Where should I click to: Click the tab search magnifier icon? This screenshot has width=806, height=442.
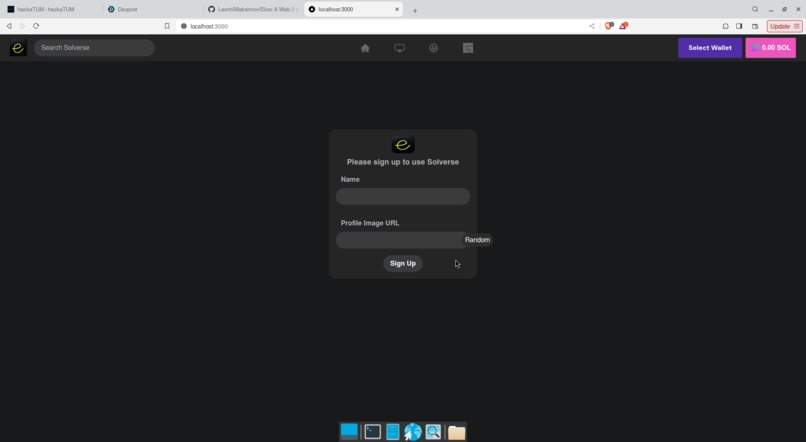(x=755, y=9)
